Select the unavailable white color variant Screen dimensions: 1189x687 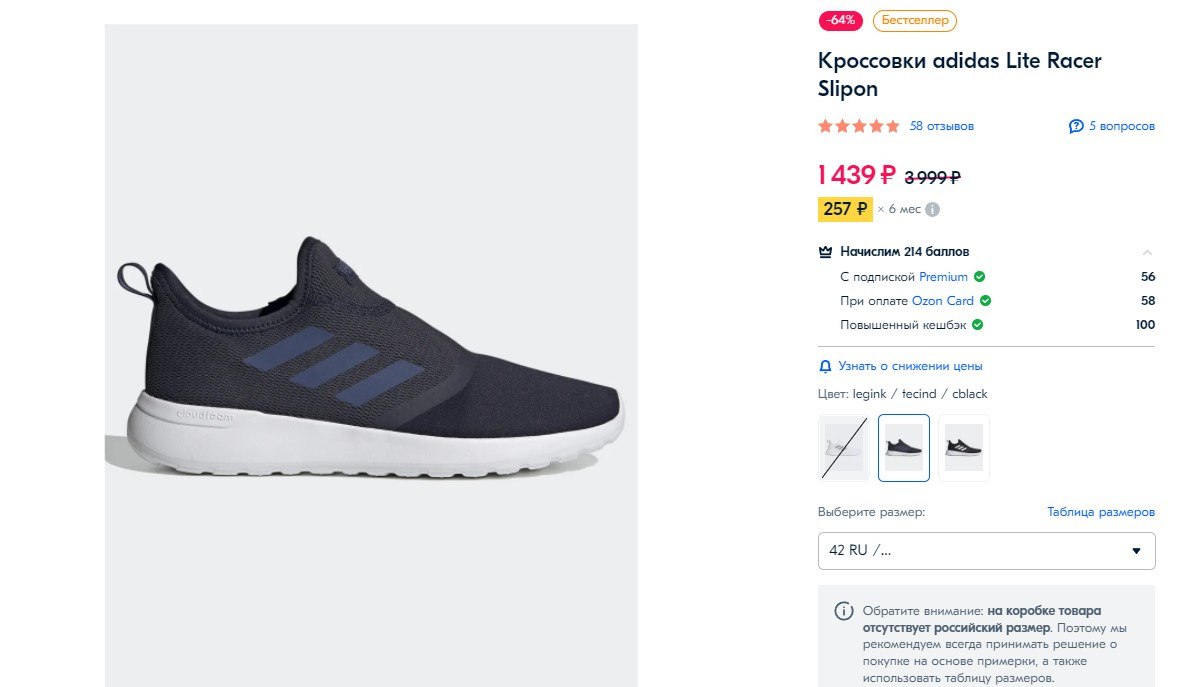click(843, 448)
